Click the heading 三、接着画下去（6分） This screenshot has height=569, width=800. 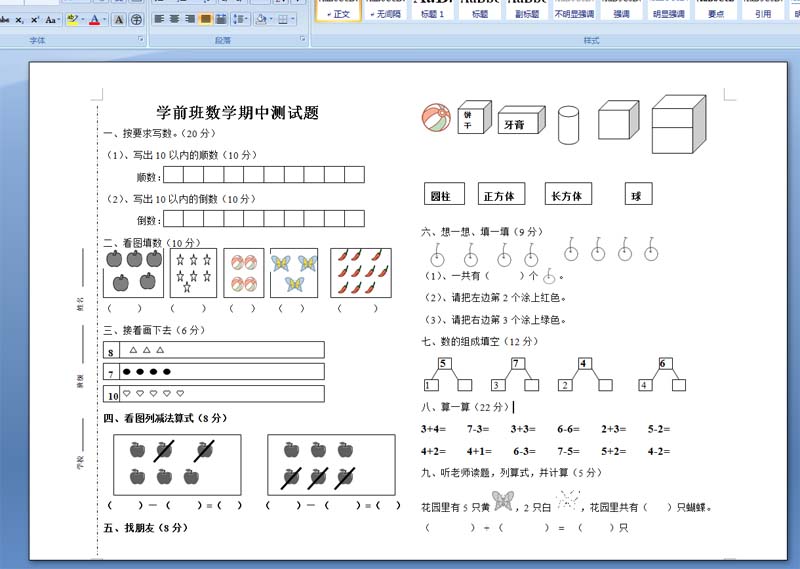(154, 330)
